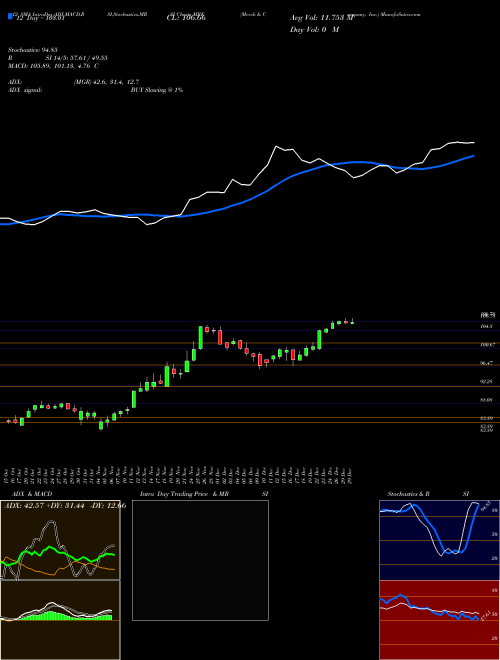Click the 88.08 price axis label
Image resolution: width=500 pixels, height=660 pixels.
(x=487, y=400)
